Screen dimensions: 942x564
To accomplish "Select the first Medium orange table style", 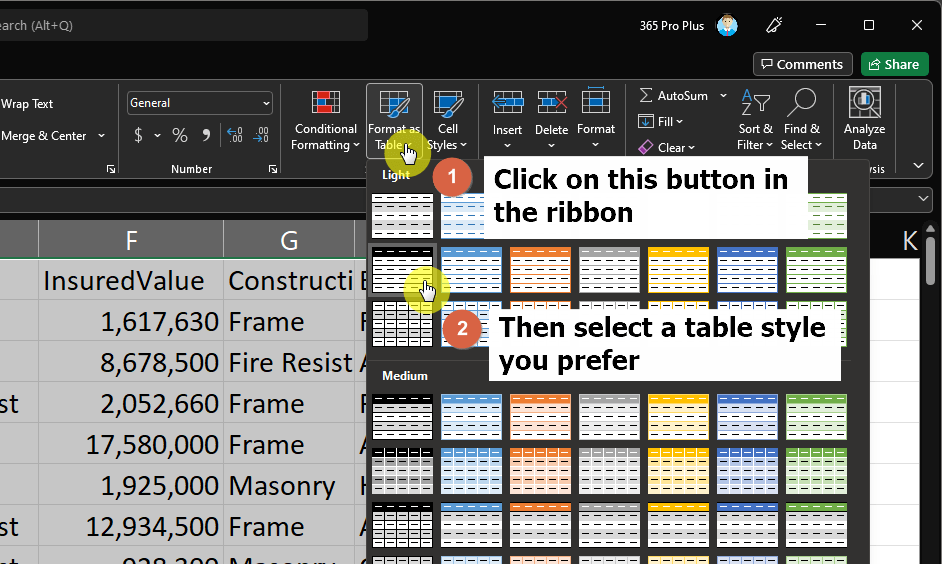I will (x=541, y=417).
